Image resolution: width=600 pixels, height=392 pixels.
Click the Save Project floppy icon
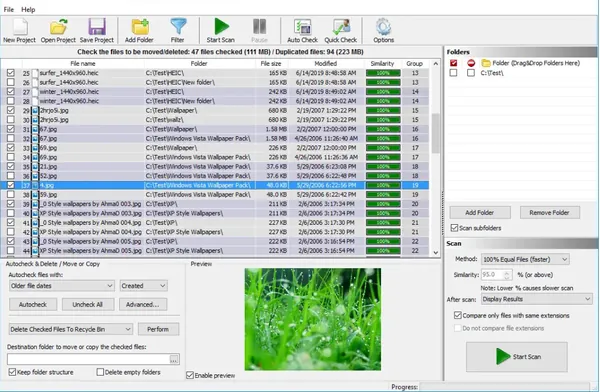97,30
